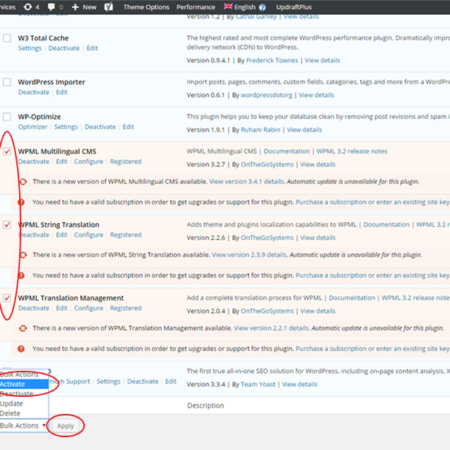Click Edit link in Yoast SEO row
Image resolution: width=450 pixels, height=450 pixels.
[171, 381]
